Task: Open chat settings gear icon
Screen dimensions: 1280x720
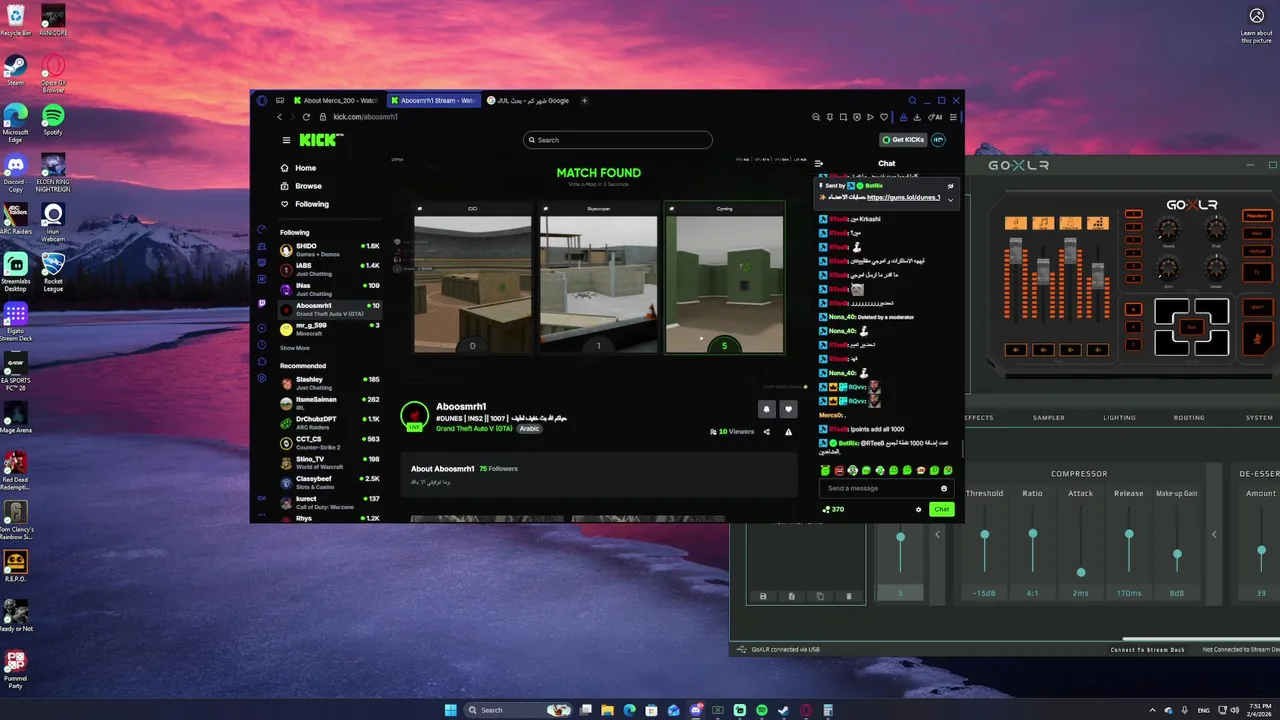Action: pos(918,509)
